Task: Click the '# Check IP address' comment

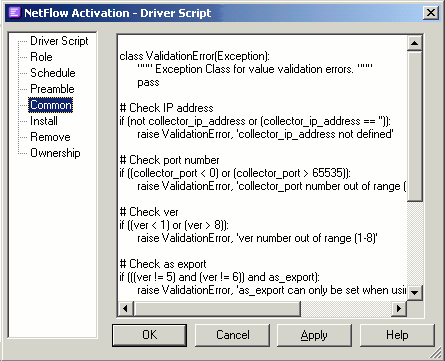Action: point(166,108)
